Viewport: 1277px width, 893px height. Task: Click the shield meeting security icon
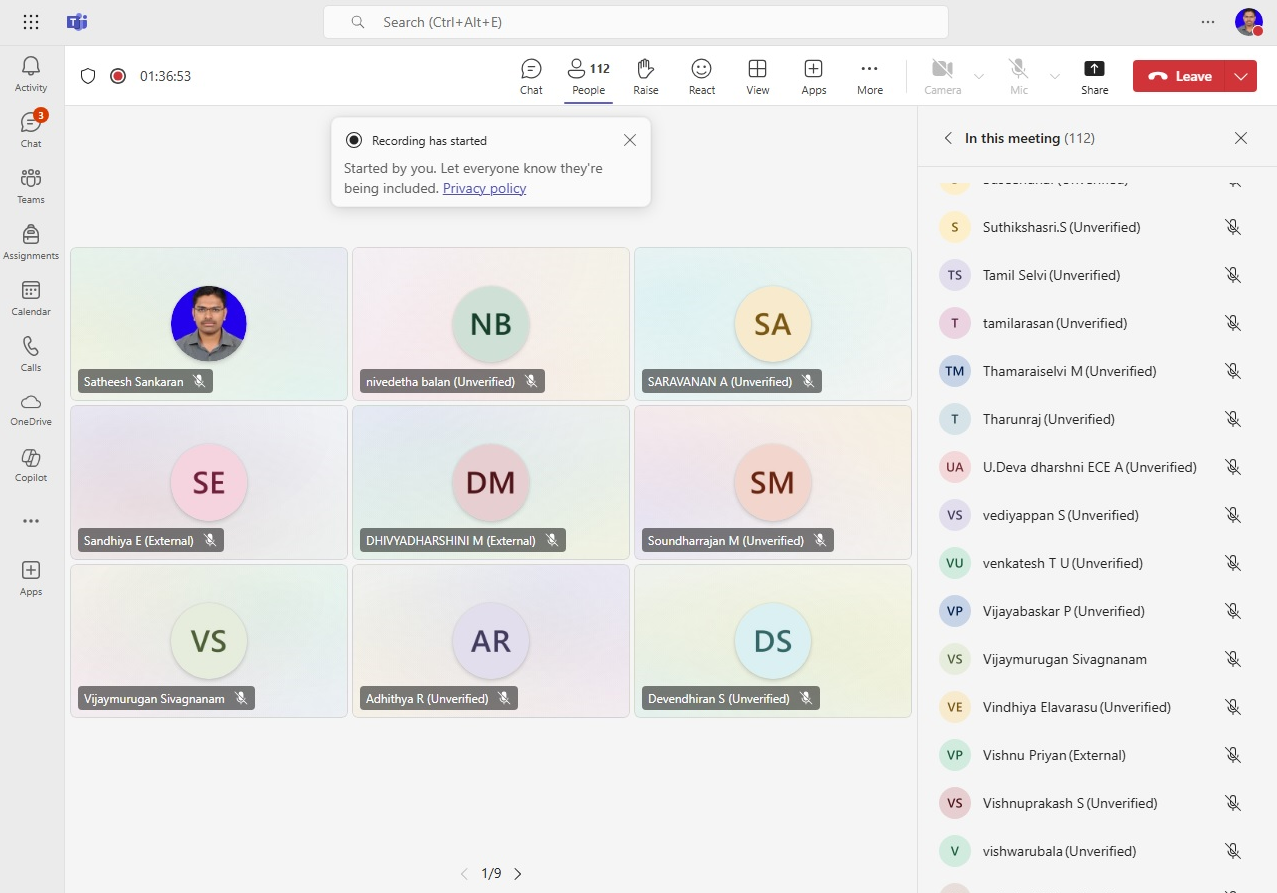pos(88,76)
